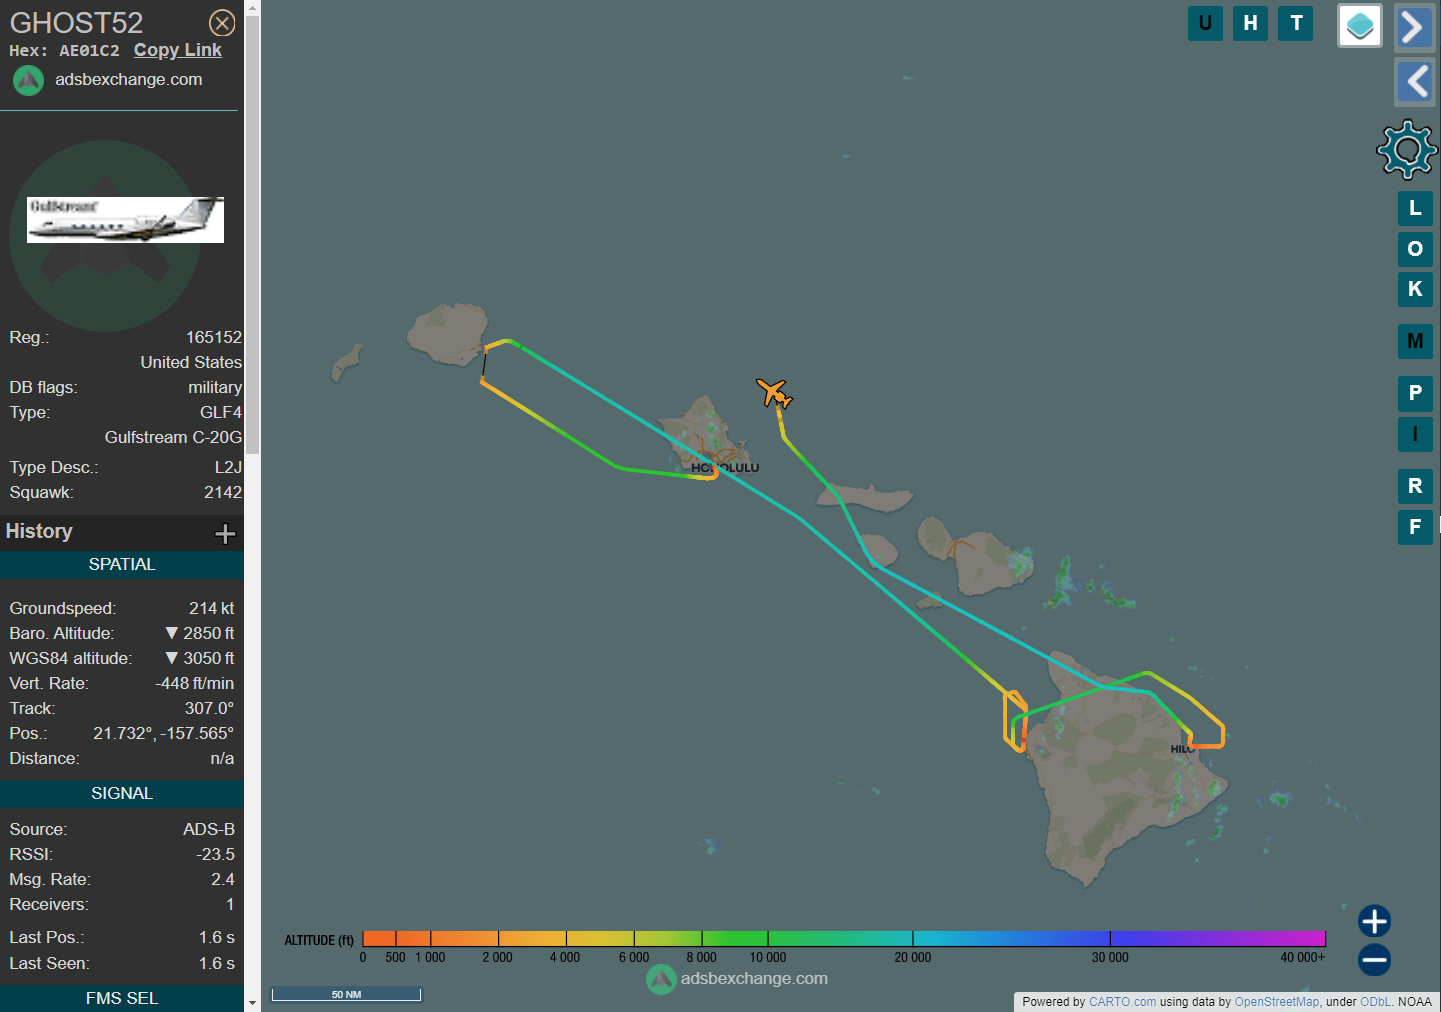
Task: Expand the History section with plus icon
Action: [x=225, y=534]
